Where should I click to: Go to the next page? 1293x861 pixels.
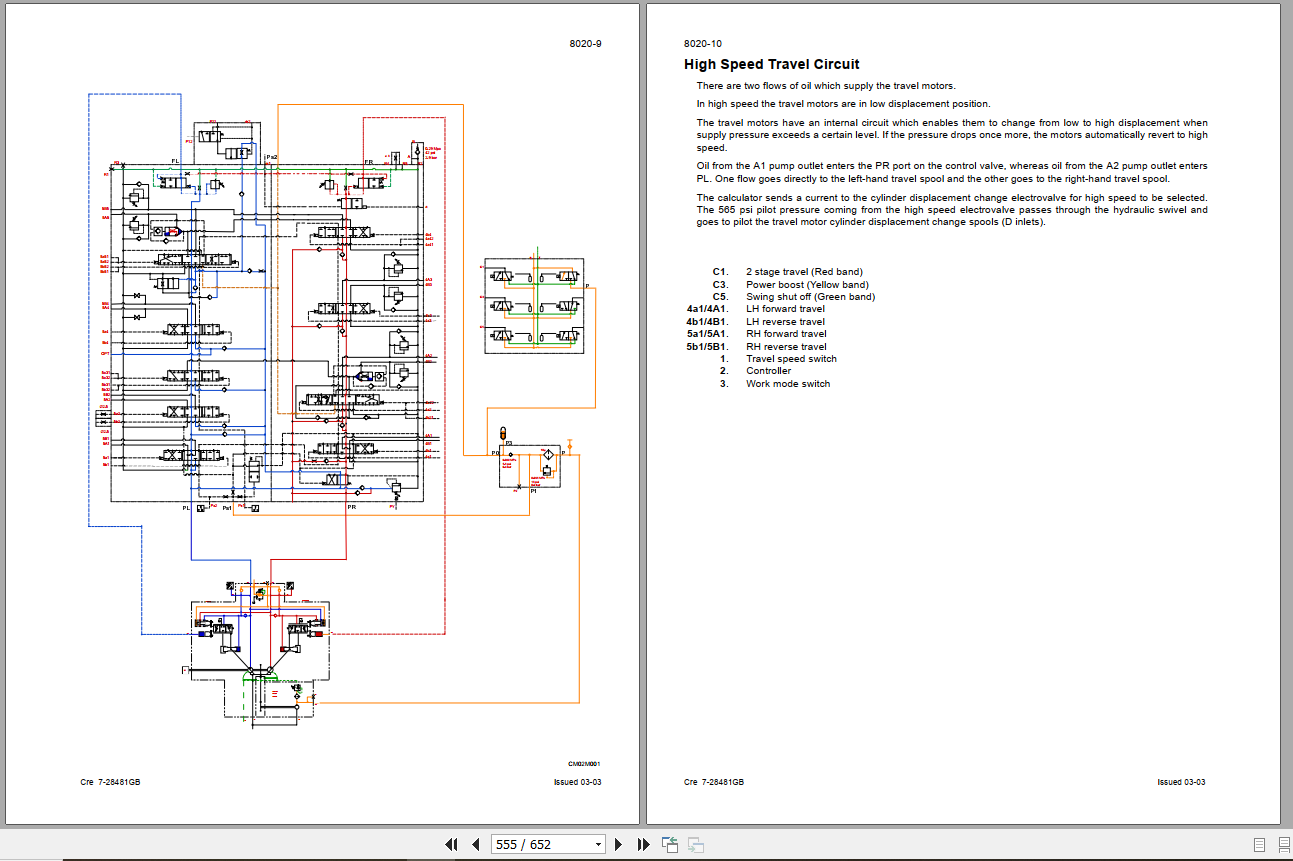pyautogui.click(x=619, y=845)
